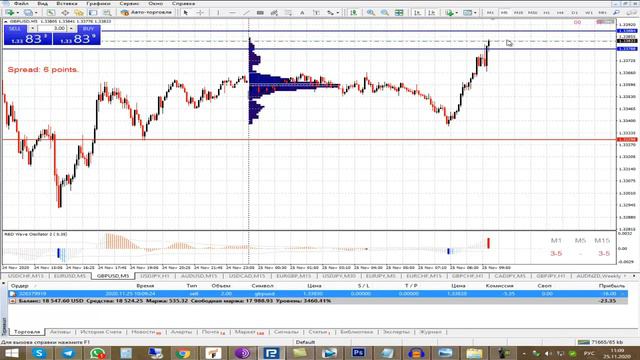This screenshot has width=640, height=360.
Task: Select the Vertical Line tool
Action: coord(218,13)
